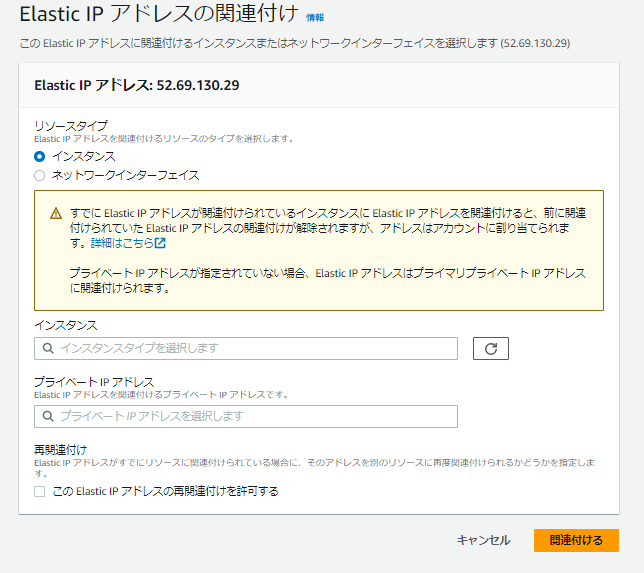
Task: Click the プライベート IP アドレス field label
Action: click(x=94, y=382)
